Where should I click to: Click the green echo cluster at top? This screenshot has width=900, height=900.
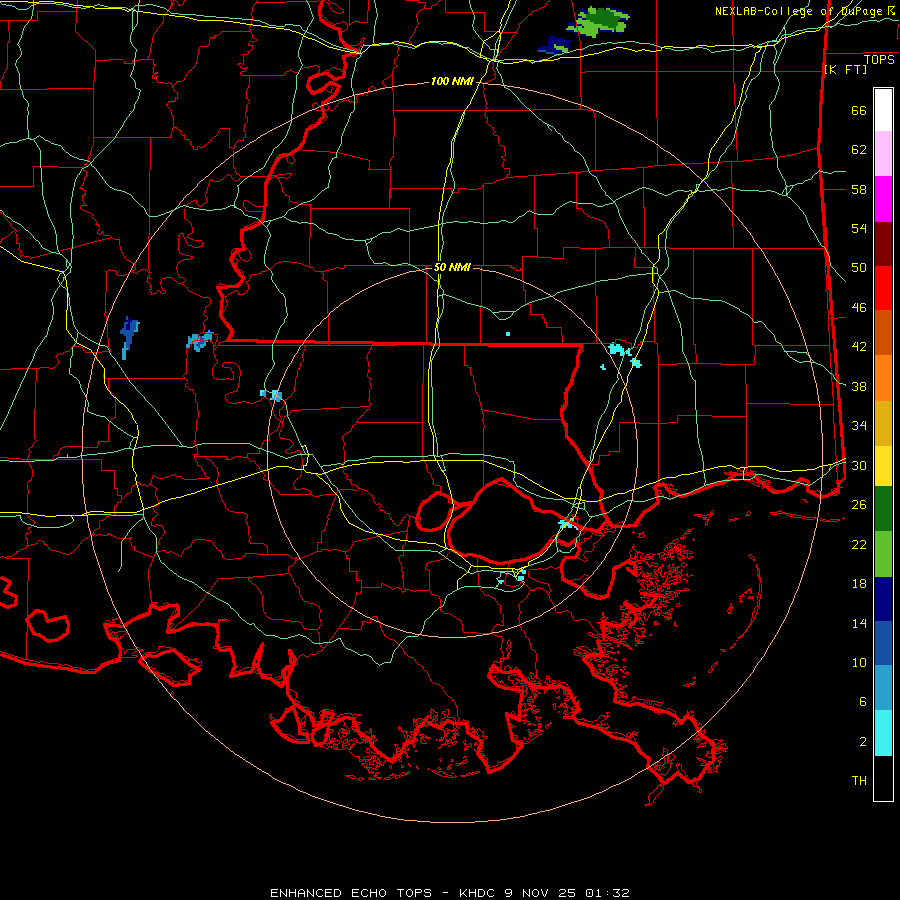(599, 21)
